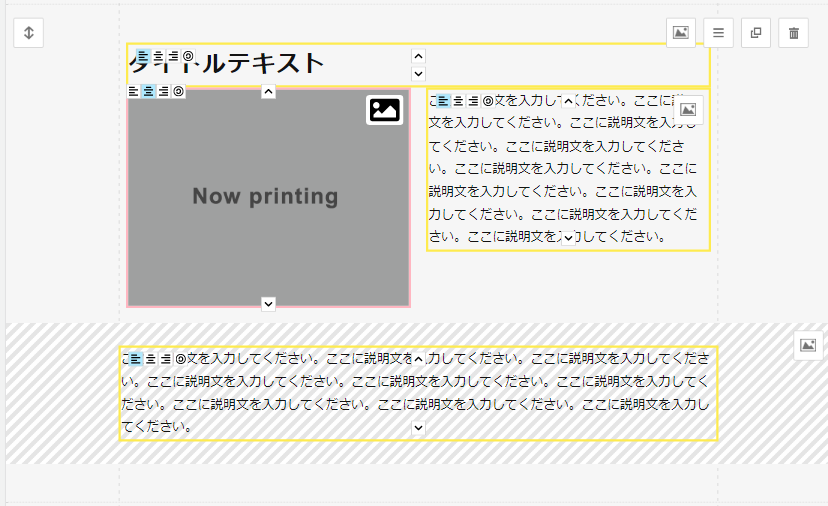Click the down chevron below the Now printing image
The width and height of the screenshot is (828, 506).
[x=268, y=303]
